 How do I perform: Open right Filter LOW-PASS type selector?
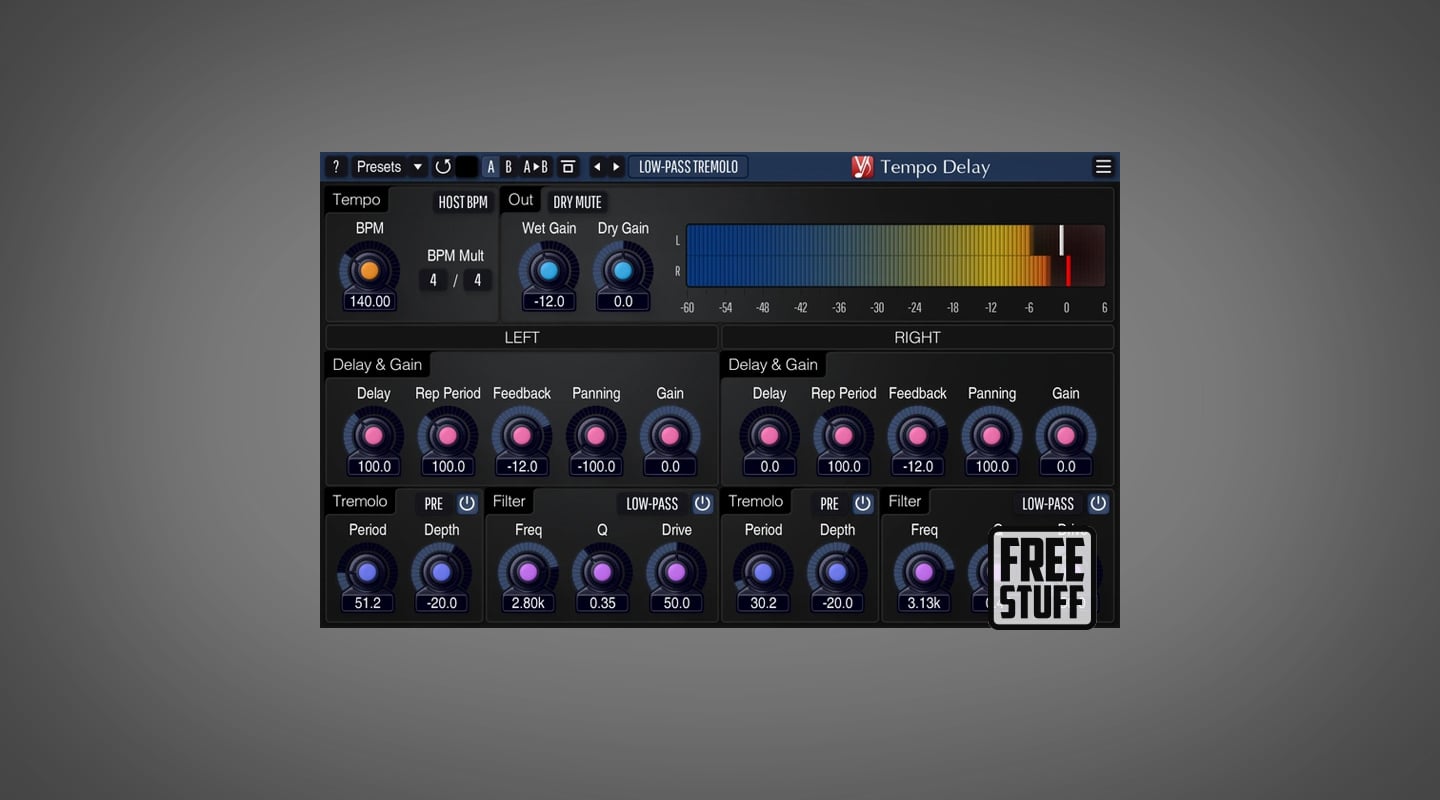click(1048, 504)
